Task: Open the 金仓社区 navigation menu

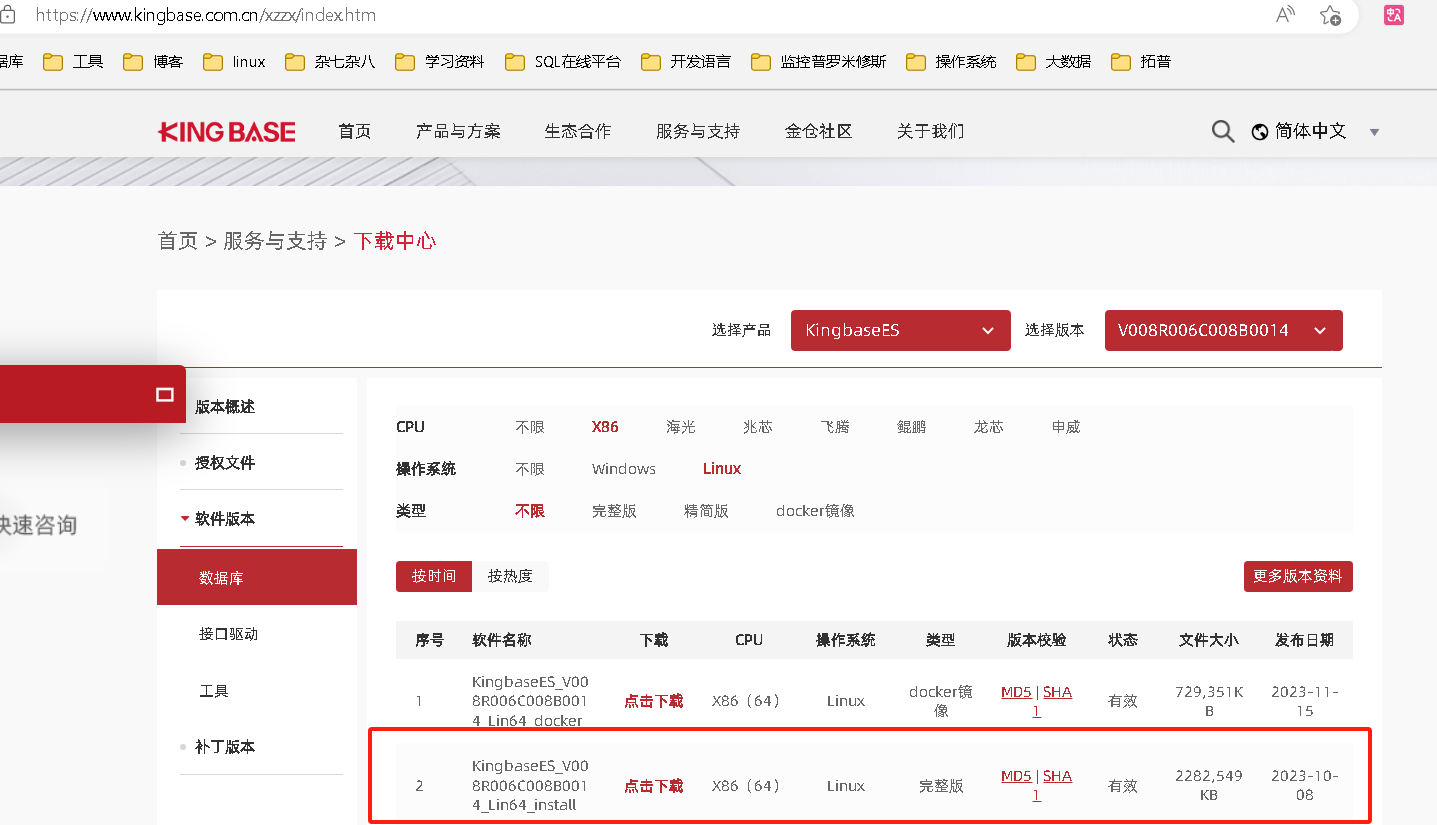Action: [819, 132]
